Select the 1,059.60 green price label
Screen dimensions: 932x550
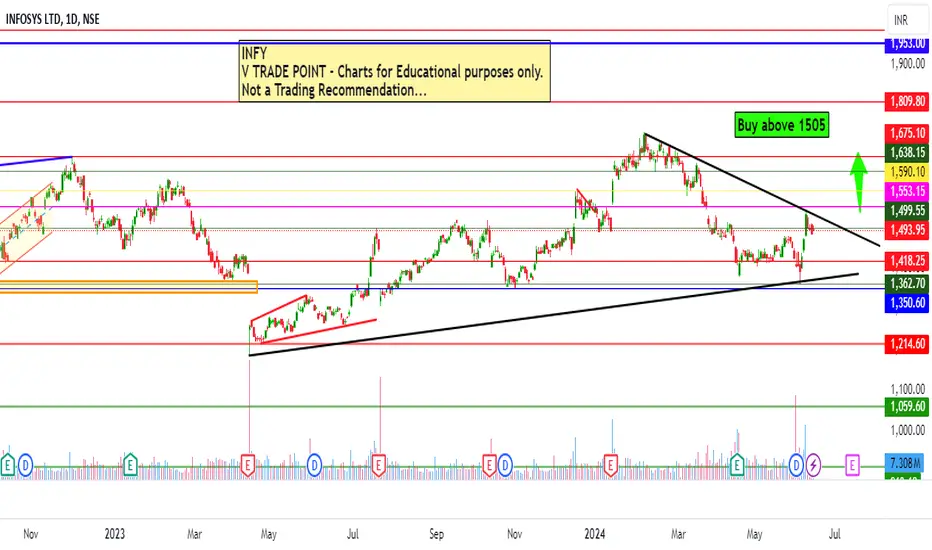[907, 407]
